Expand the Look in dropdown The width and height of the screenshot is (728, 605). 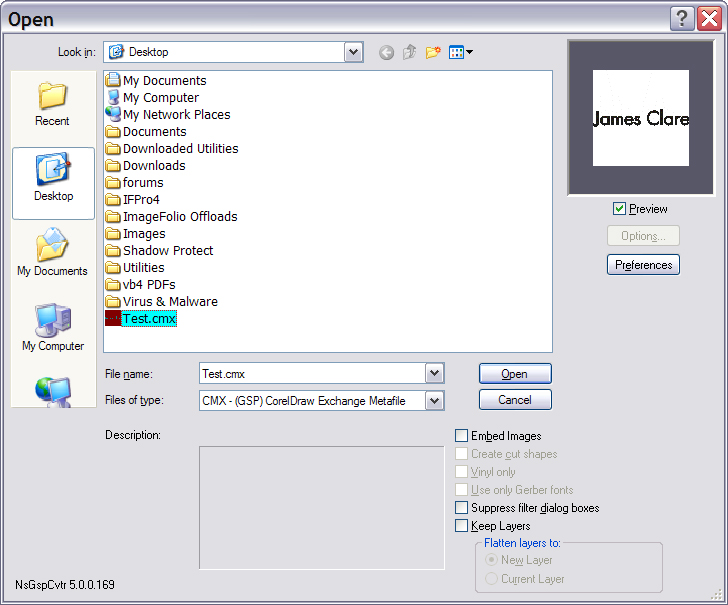pos(353,52)
